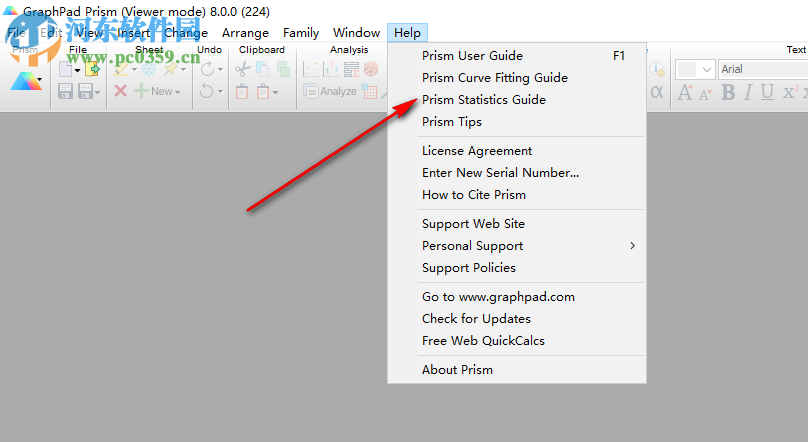Image resolution: width=808 pixels, height=442 pixels.
Task: Open Prism User Guide
Action: (517, 56)
